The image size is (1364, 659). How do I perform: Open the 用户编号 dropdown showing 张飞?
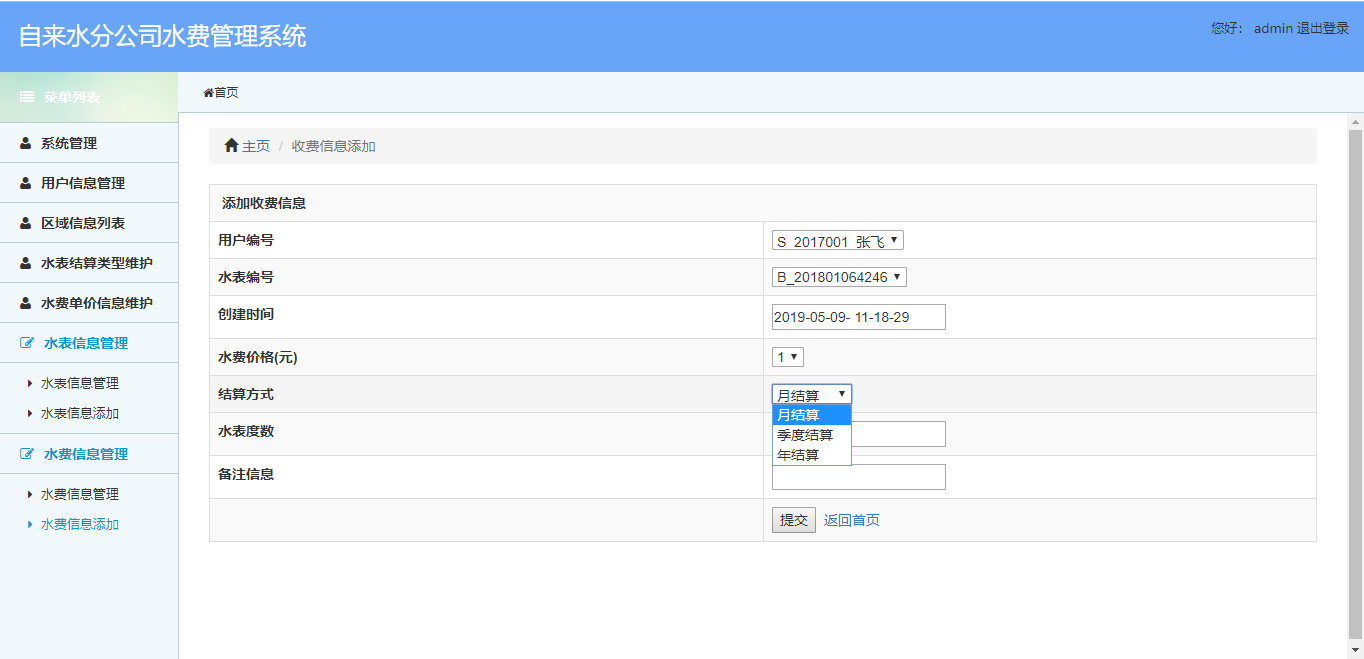(x=837, y=239)
